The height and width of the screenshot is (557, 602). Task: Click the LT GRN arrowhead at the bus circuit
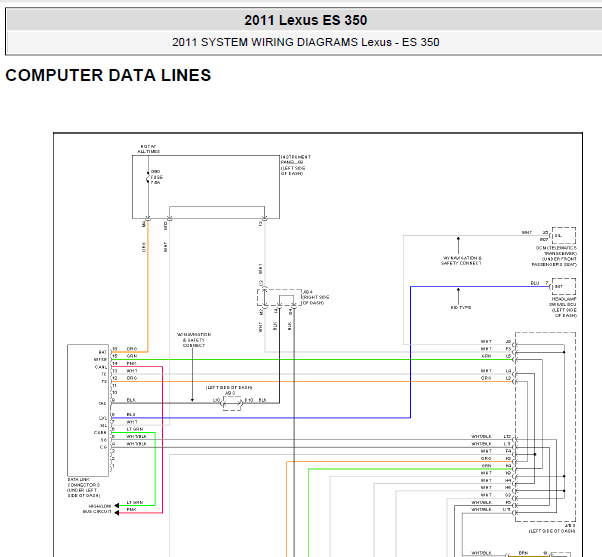[117, 506]
